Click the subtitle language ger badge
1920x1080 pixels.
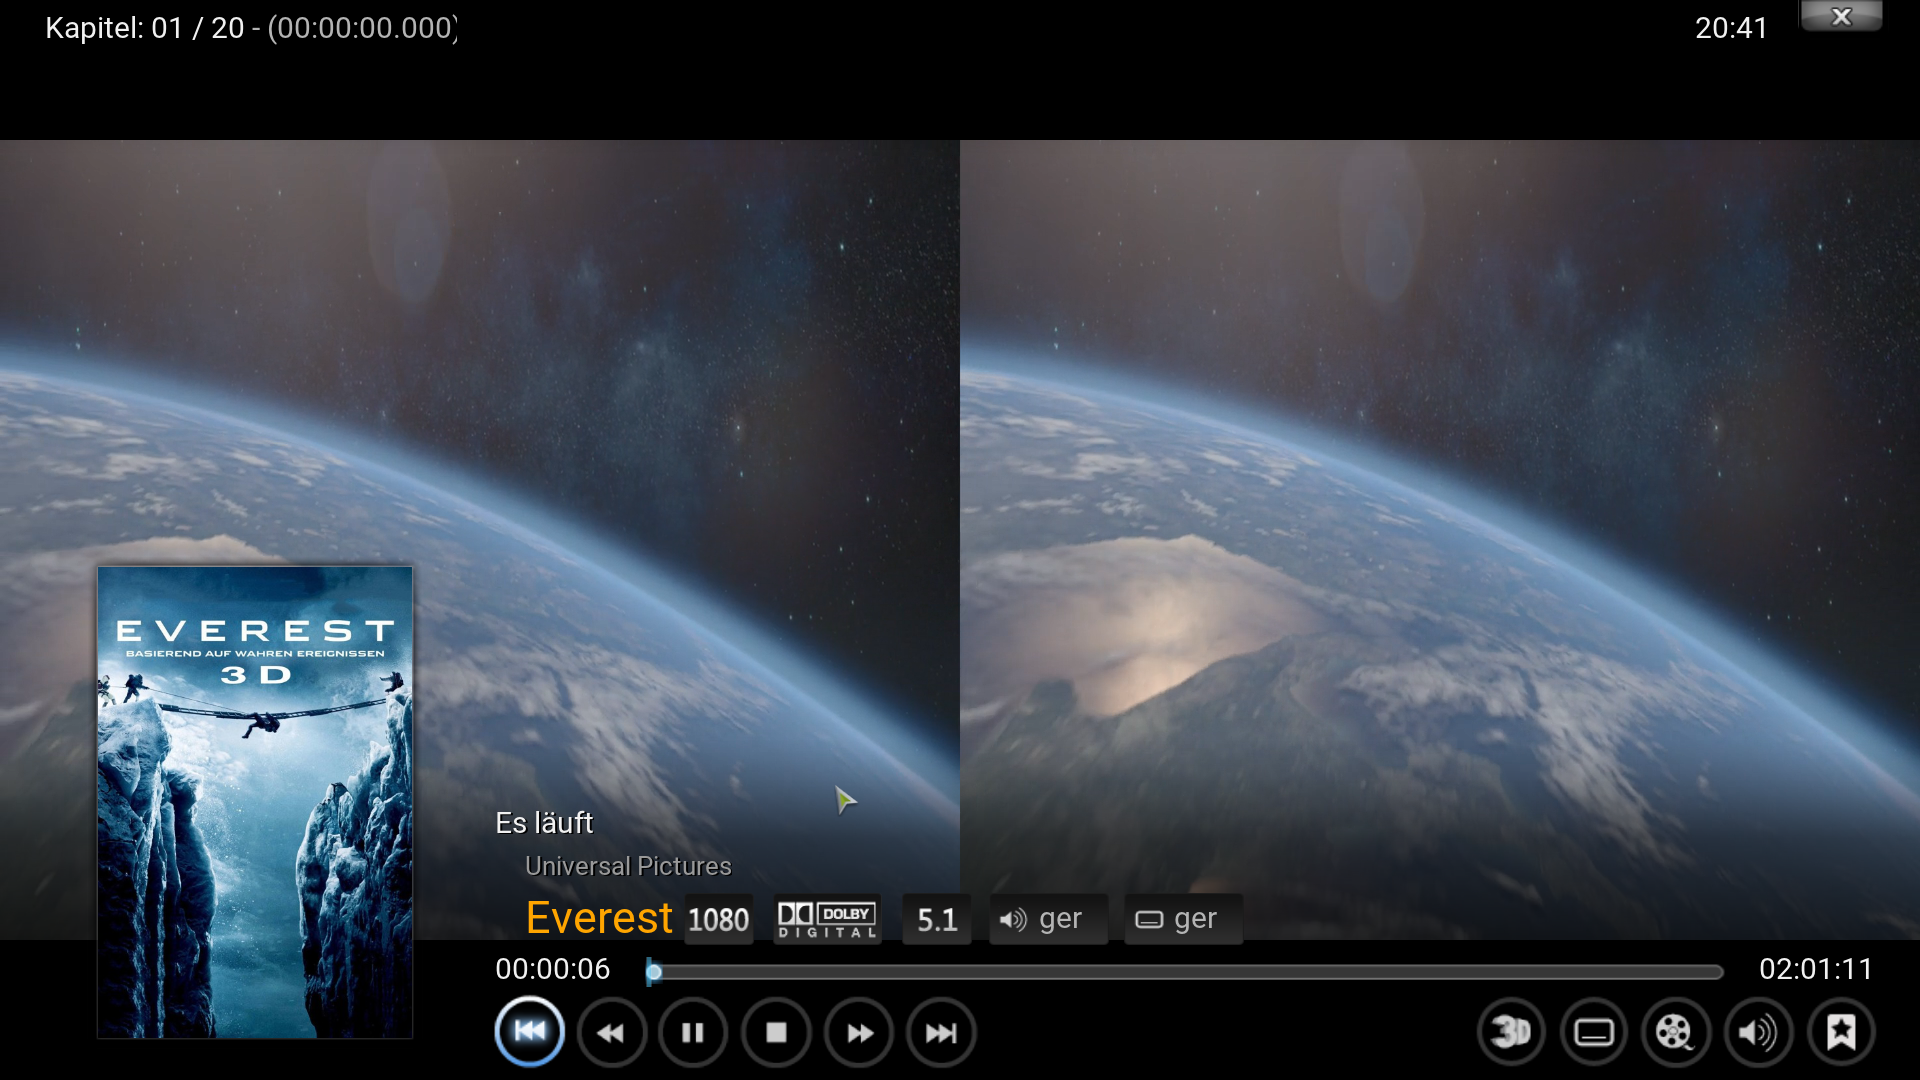(1183, 919)
